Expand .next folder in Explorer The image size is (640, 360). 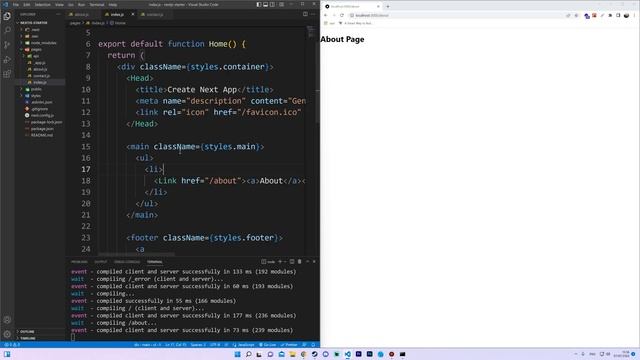click(35, 29)
